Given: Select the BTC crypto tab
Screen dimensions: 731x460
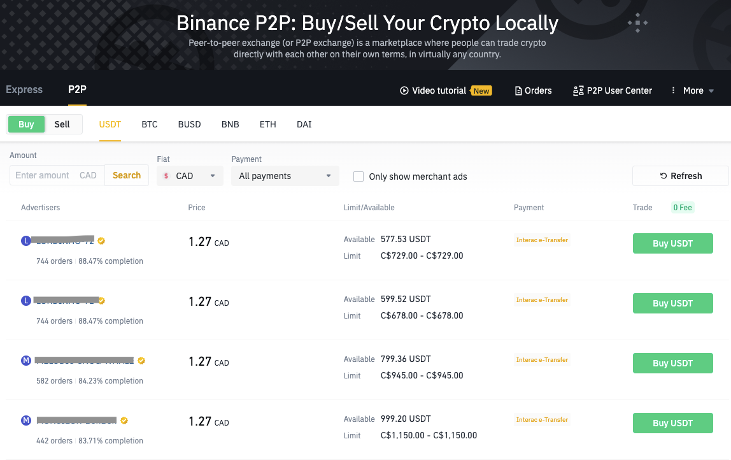Looking at the screenshot, I should click(x=149, y=124).
